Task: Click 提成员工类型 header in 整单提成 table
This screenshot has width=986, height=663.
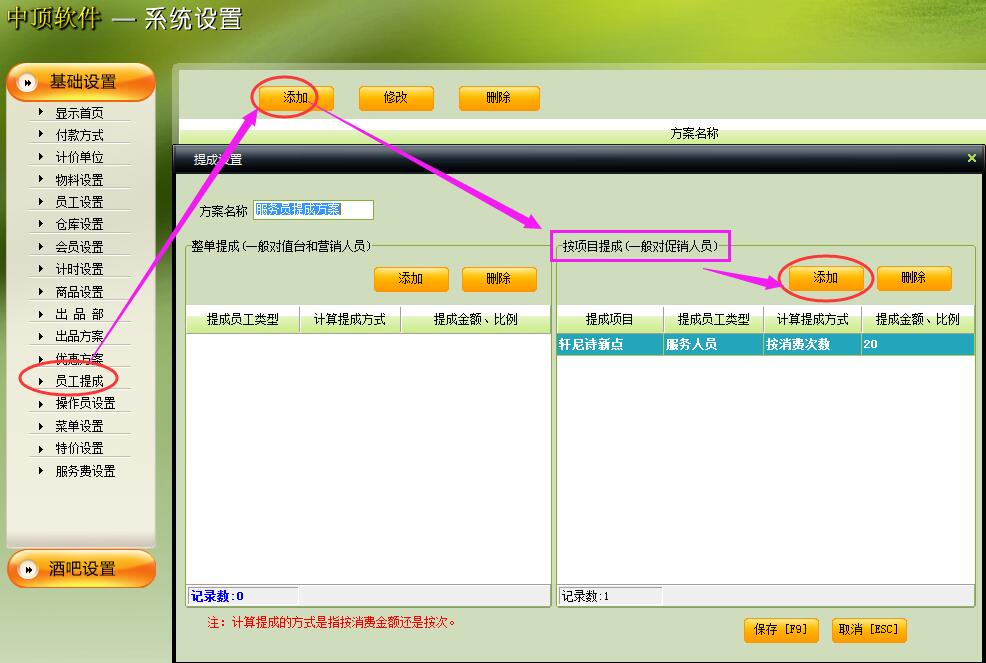Action: click(x=243, y=320)
